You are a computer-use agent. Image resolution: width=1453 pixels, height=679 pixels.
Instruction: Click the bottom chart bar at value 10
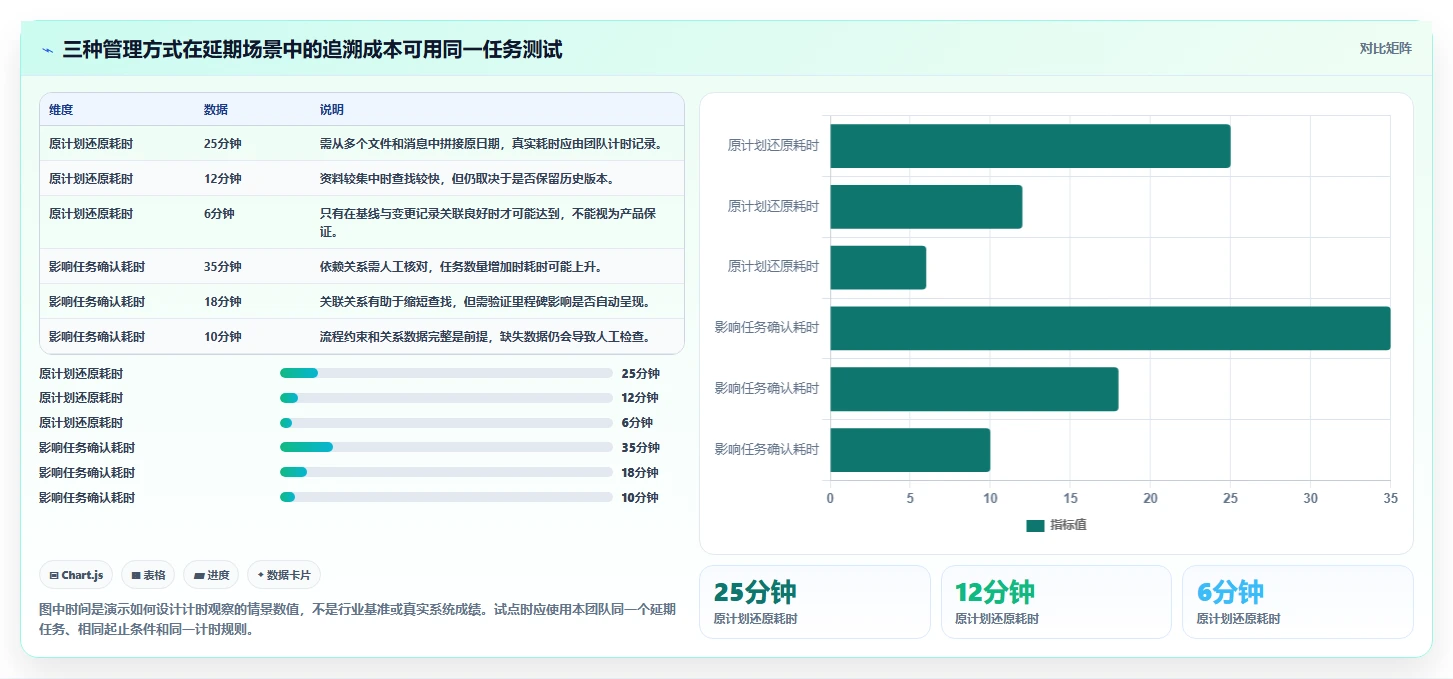(910, 450)
